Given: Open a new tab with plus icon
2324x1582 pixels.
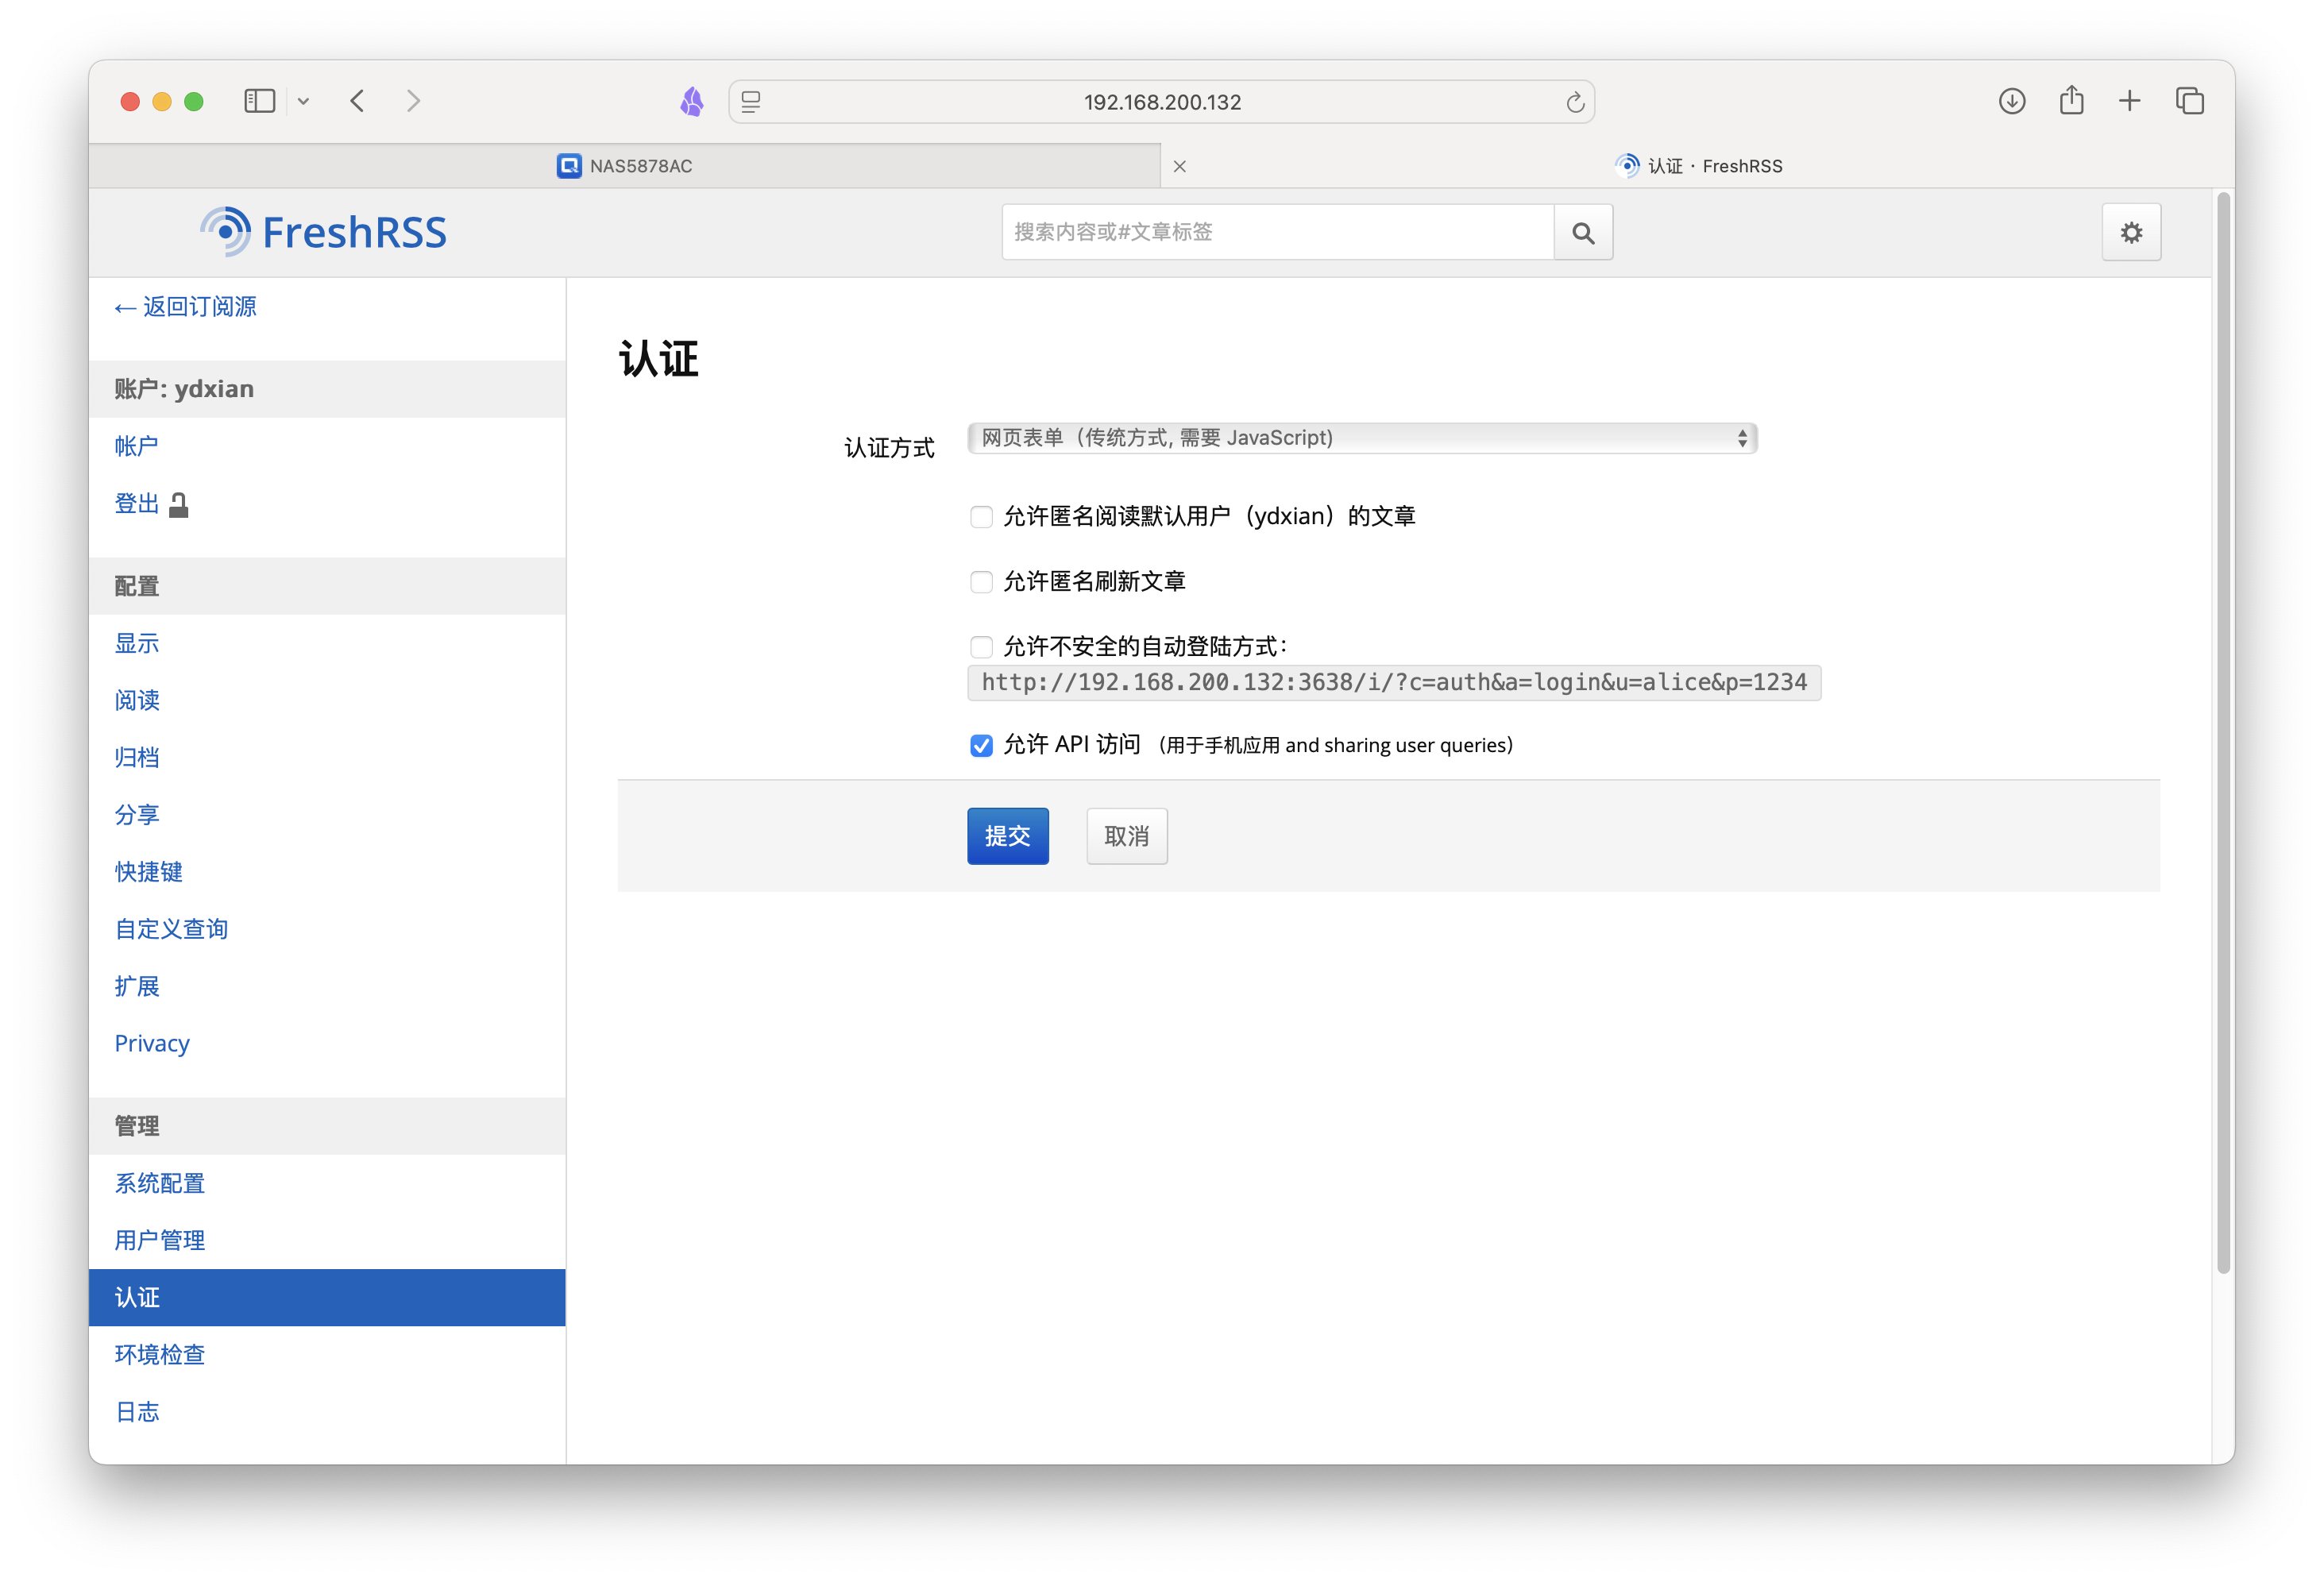Looking at the screenshot, I should pos(2130,101).
